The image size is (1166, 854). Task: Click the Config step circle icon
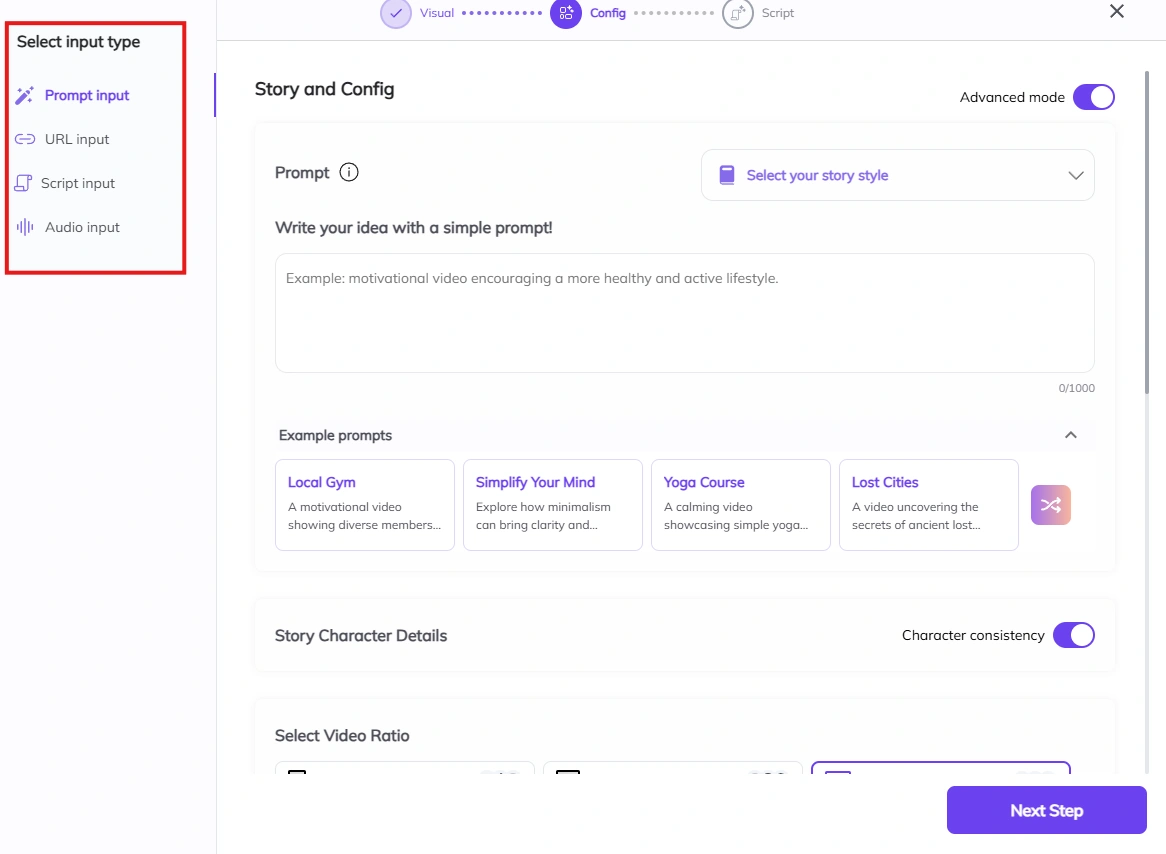pyautogui.click(x=566, y=13)
